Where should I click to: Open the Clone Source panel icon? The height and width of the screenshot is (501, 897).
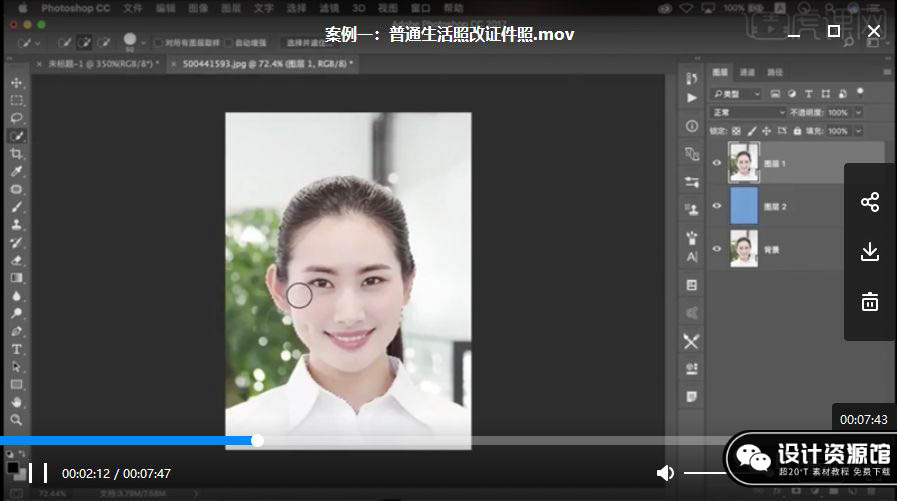click(692, 209)
